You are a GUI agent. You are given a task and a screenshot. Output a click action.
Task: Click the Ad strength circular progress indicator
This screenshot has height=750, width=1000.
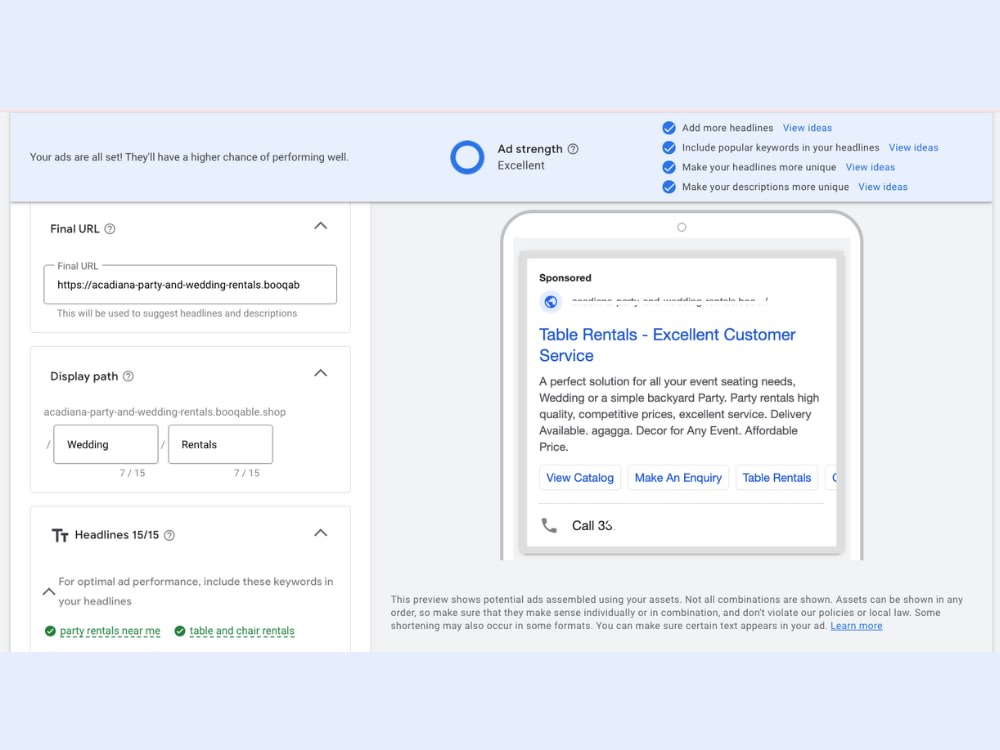[x=467, y=157]
